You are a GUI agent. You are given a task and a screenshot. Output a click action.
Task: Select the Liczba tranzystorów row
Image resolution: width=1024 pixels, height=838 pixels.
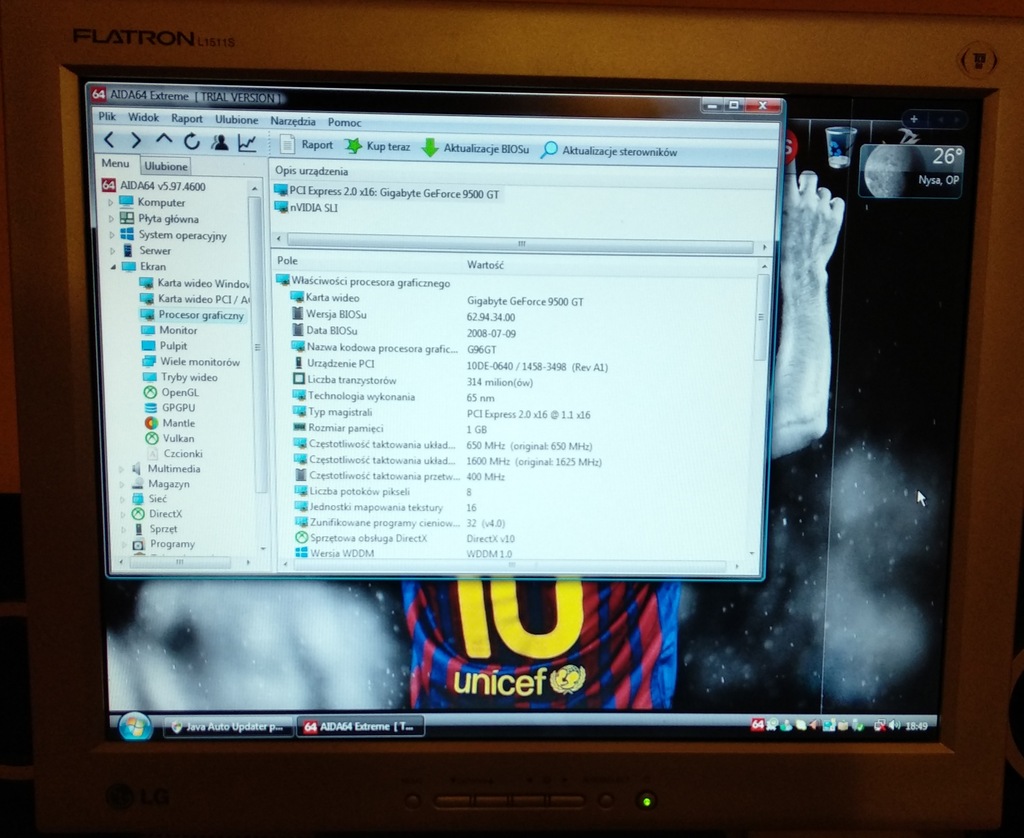pos(413,381)
